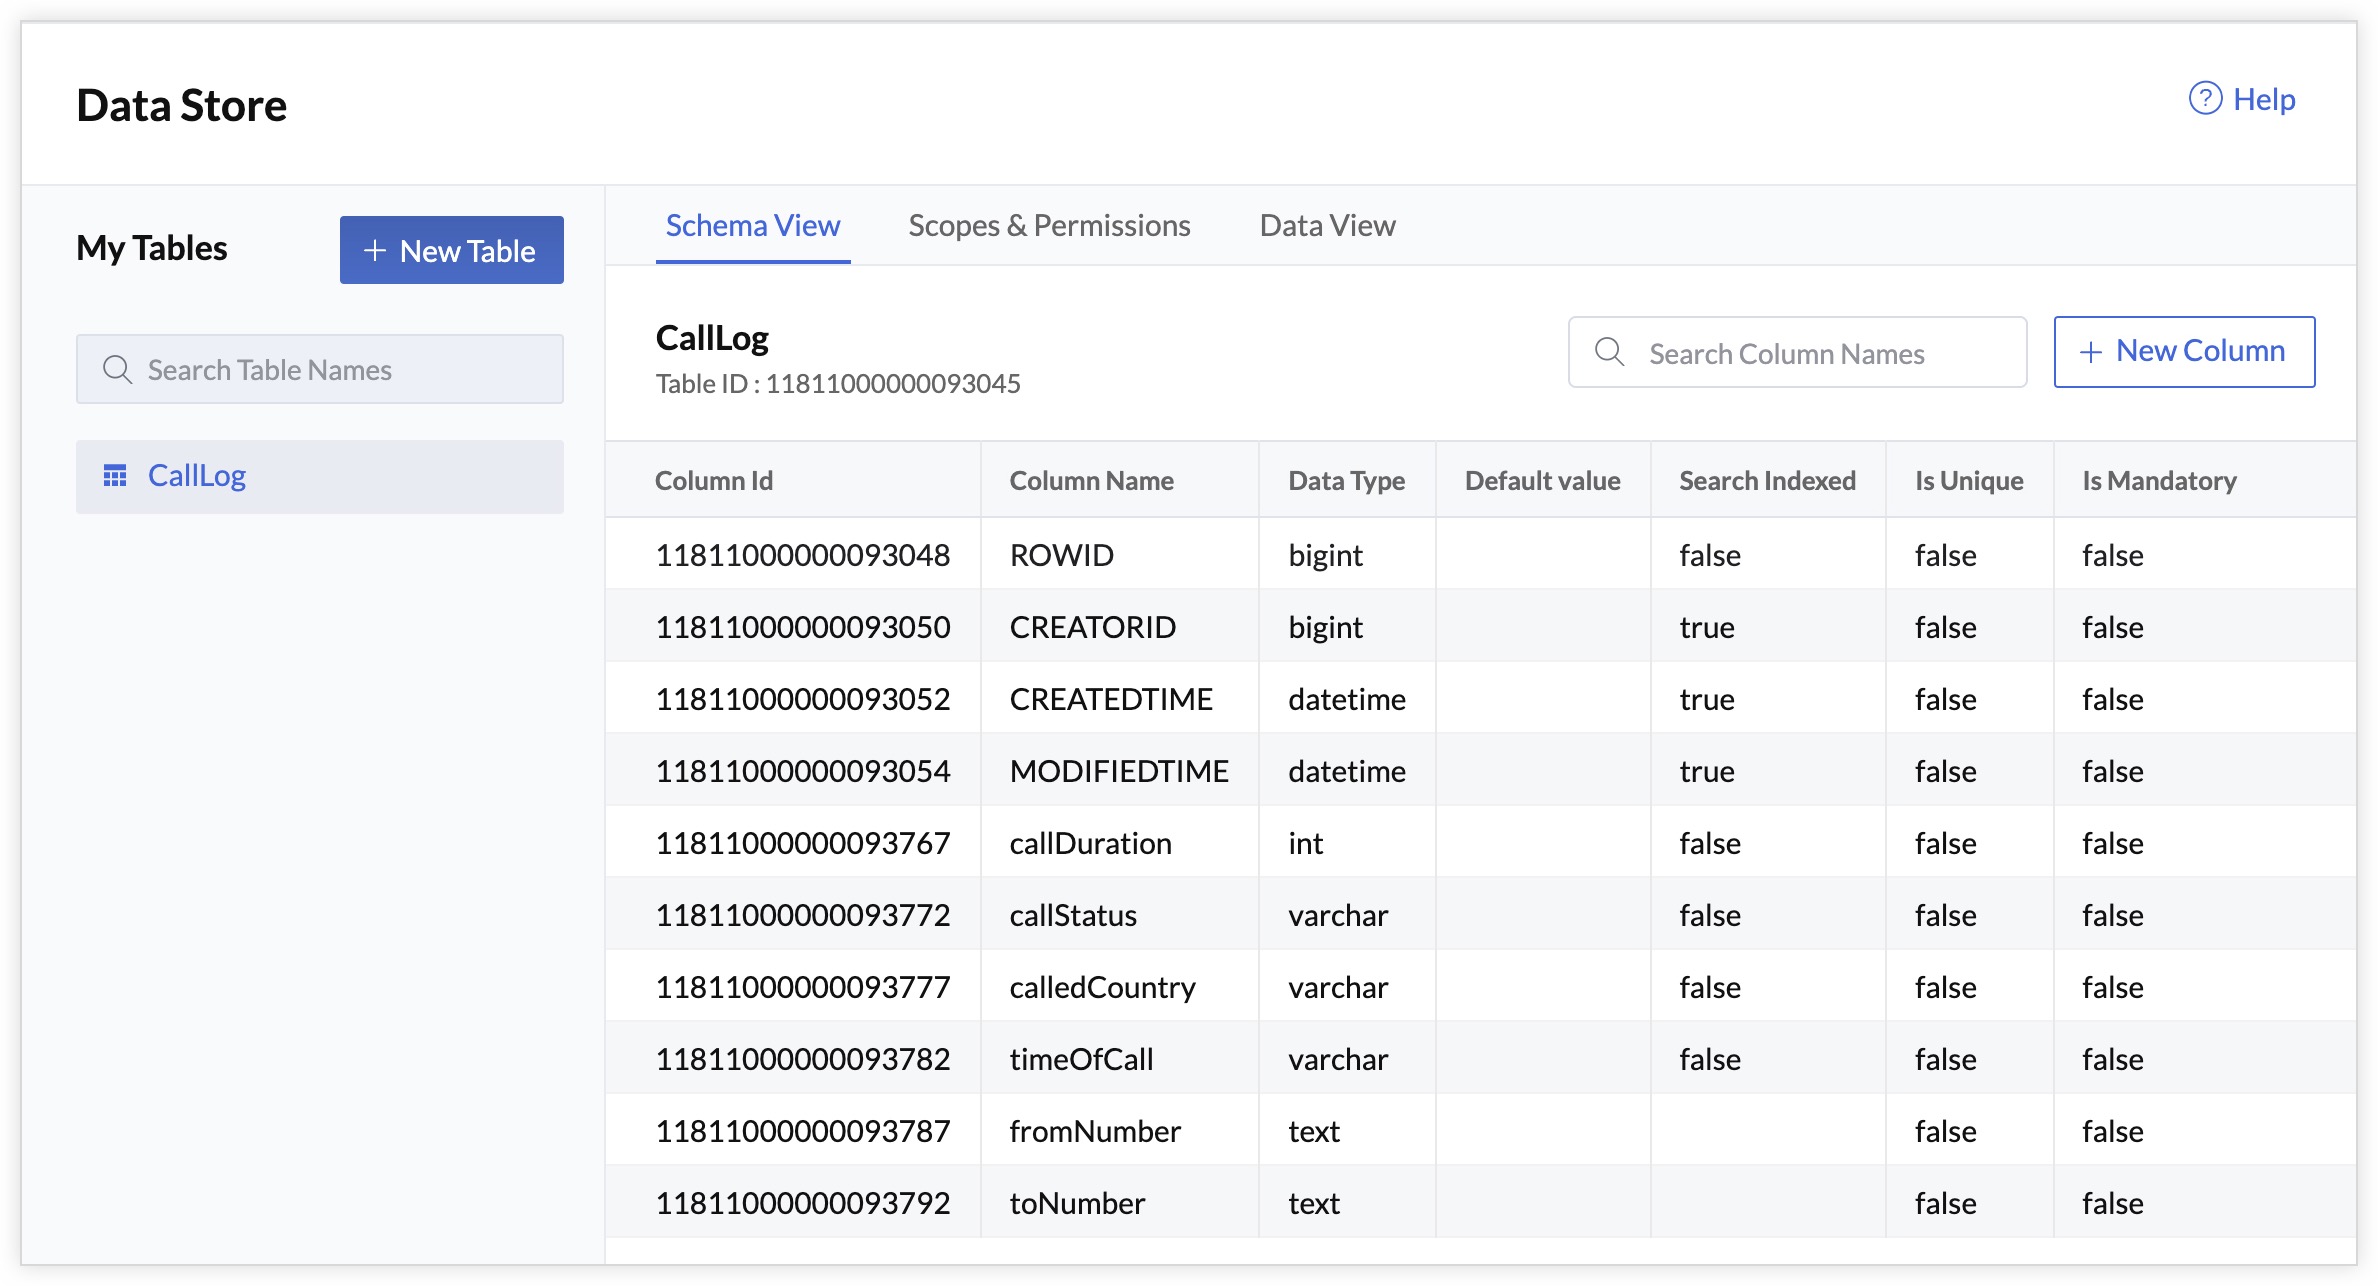The image size is (2378, 1286).
Task: Open the Scopes & Permissions tab
Action: tap(1049, 226)
